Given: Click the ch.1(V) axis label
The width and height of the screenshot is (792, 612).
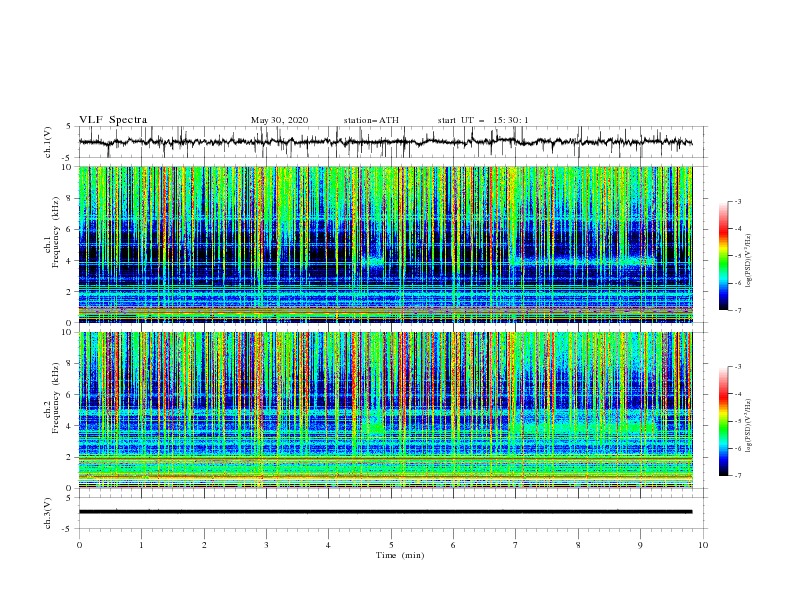Looking at the screenshot, I should point(48,142).
